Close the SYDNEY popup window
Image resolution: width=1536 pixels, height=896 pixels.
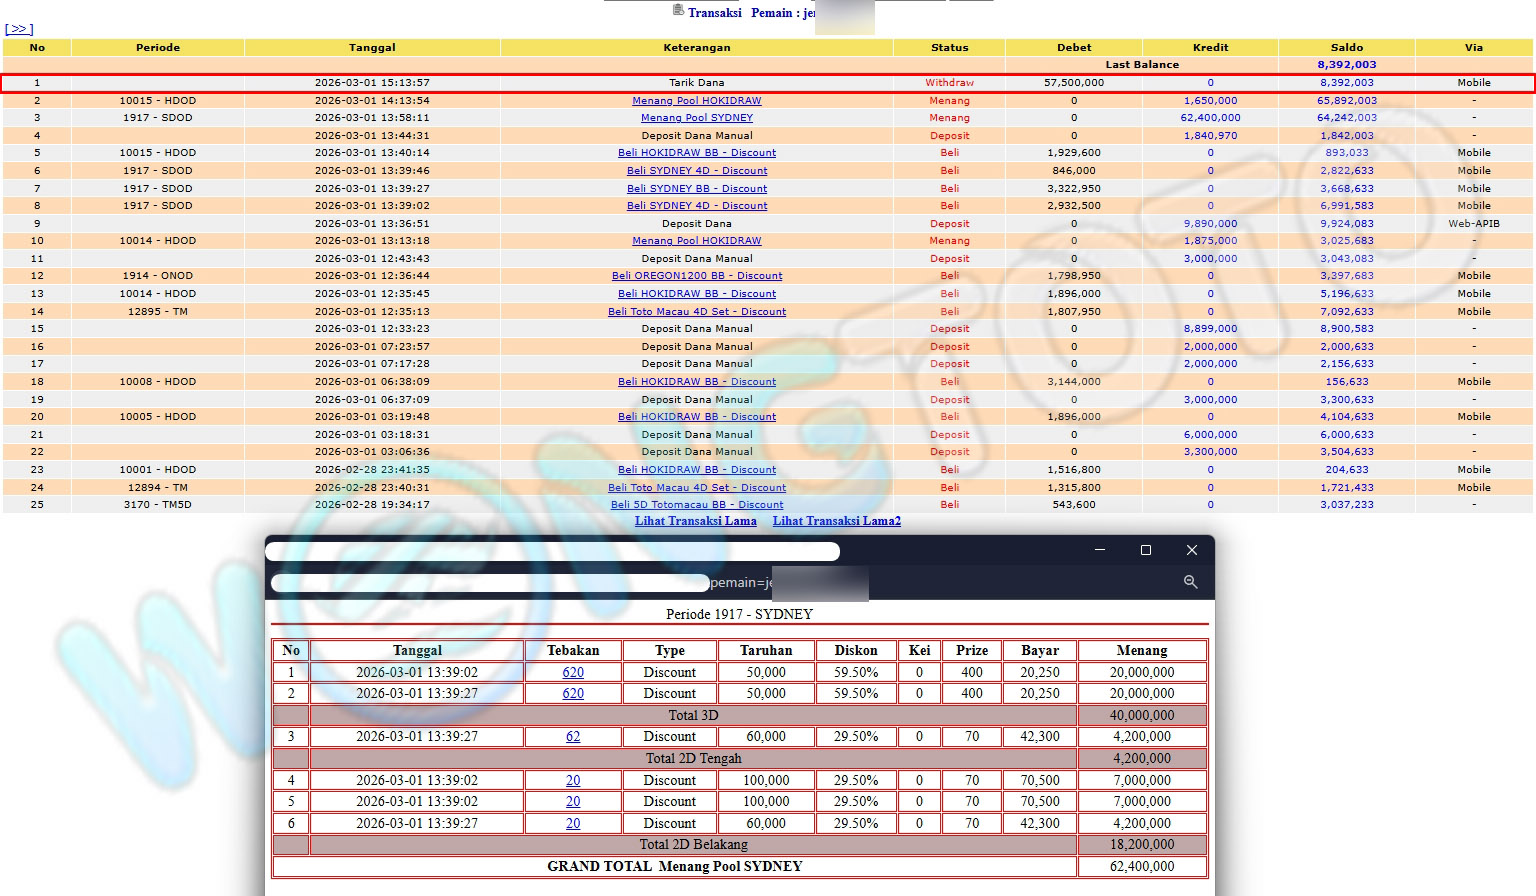pyautogui.click(x=1191, y=550)
